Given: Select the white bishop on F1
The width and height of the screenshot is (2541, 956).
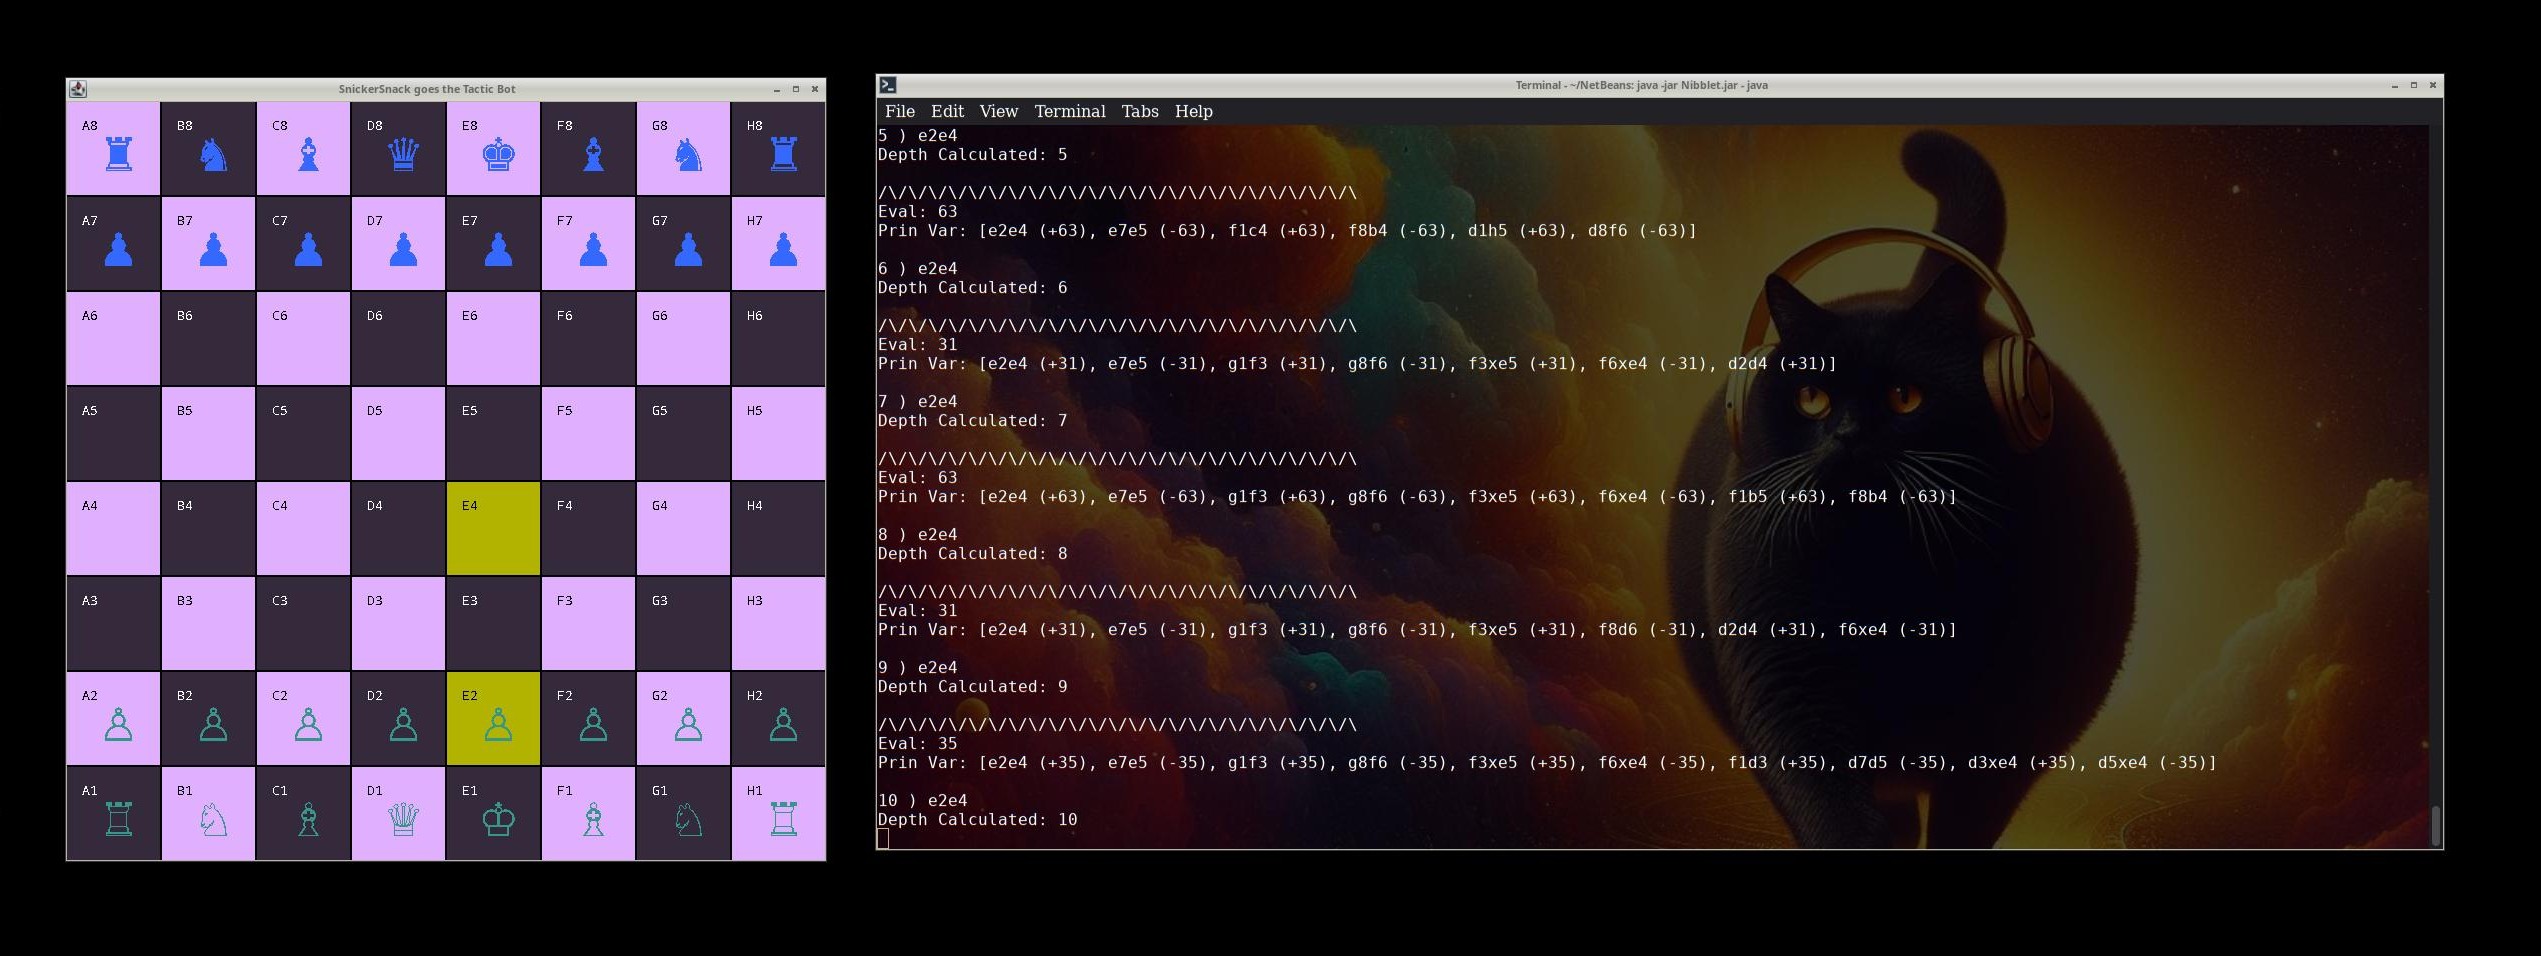Looking at the screenshot, I should pos(593,820).
